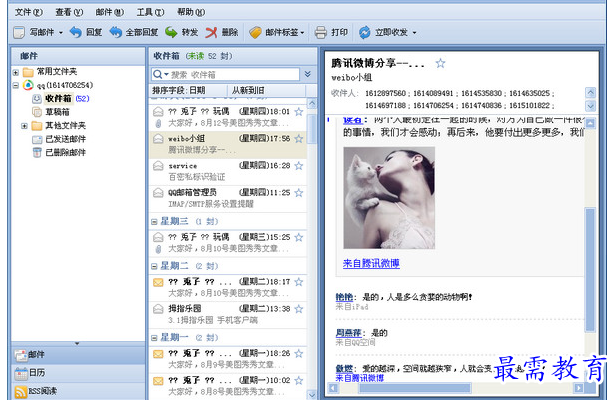Open the 查看 menu
The image size is (615, 400).
[69, 12]
